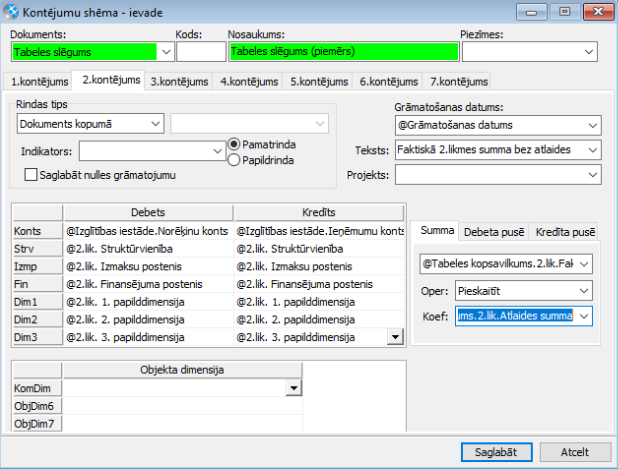This screenshot has width=618, height=469.
Task: Click the Nosaukums text field
Action: (x=344, y=52)
